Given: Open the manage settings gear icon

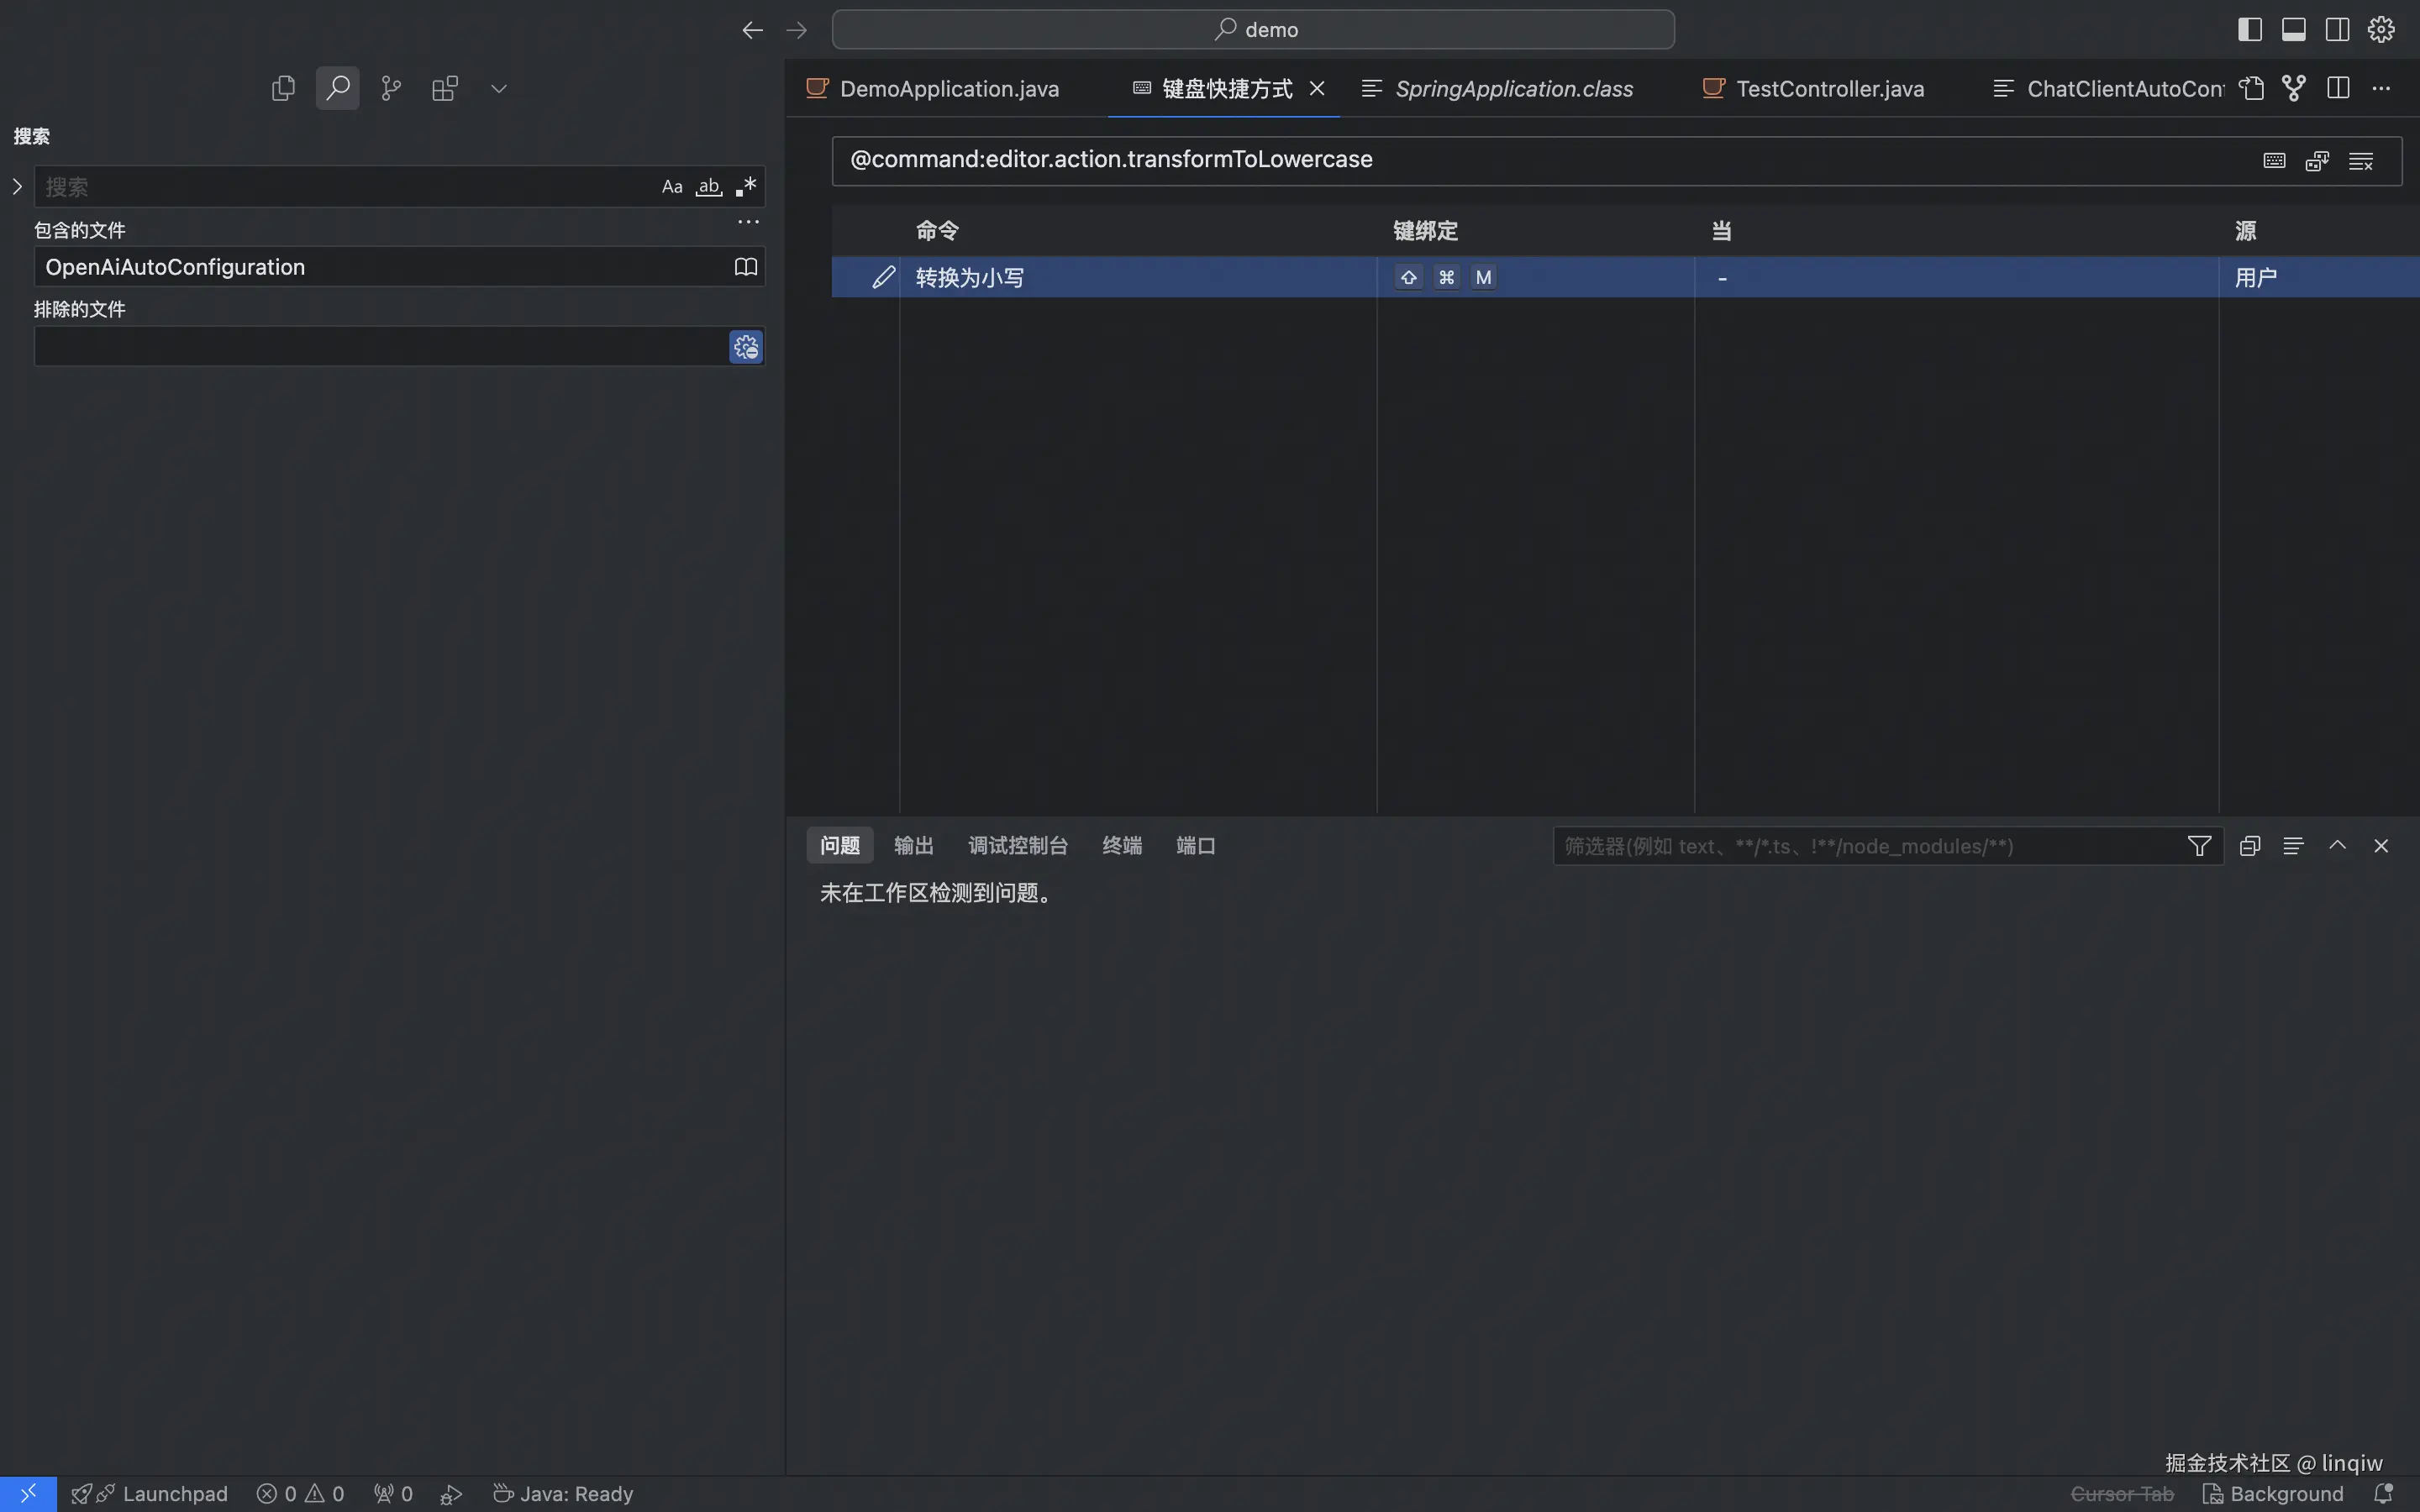Looking at the screenshot, I should [x=2381, y=29].
